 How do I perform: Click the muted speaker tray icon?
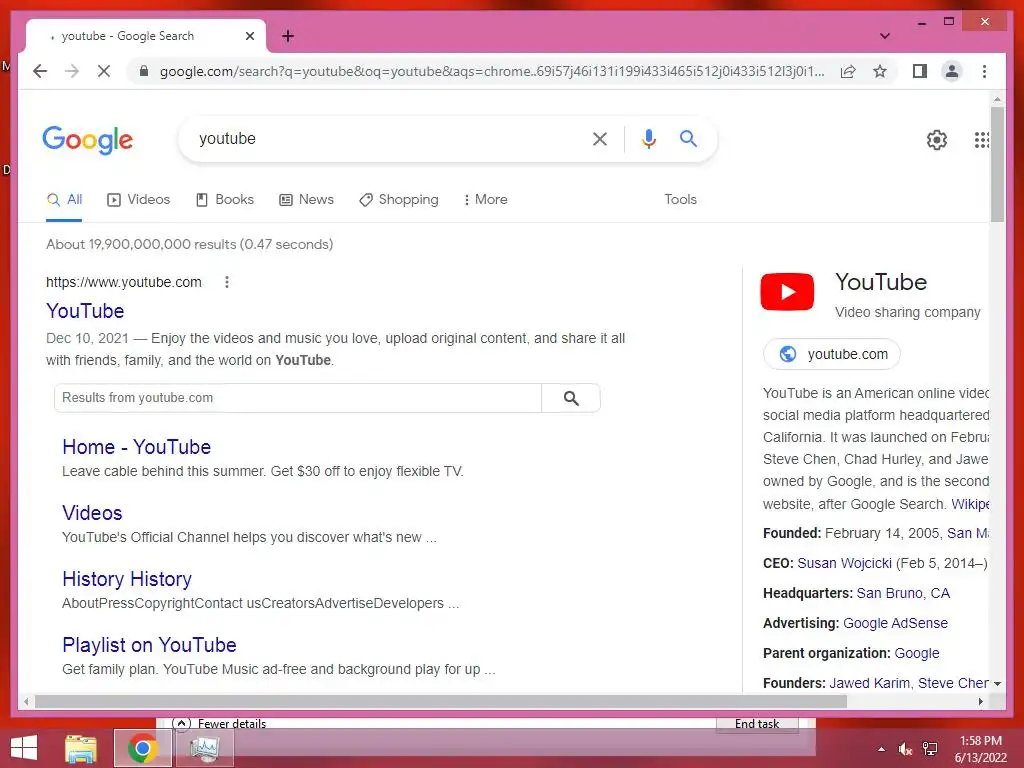click(905, 749)
